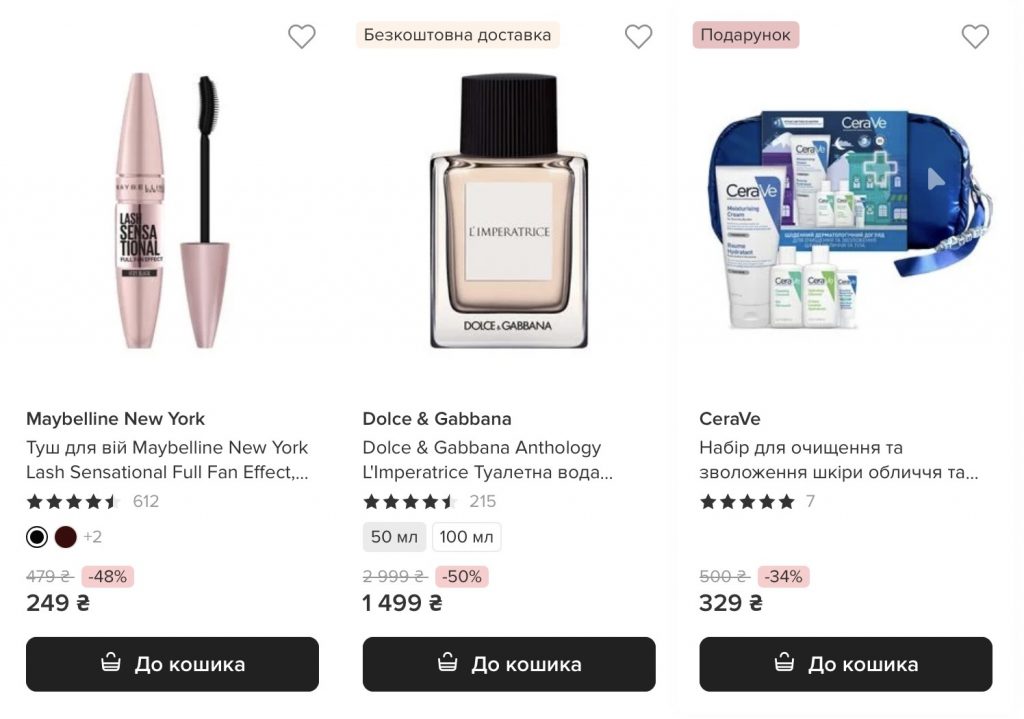Screen dimensions: 1024x719
Task: Add Maybelline mascara with До кошика button
Action: point(172,664)
